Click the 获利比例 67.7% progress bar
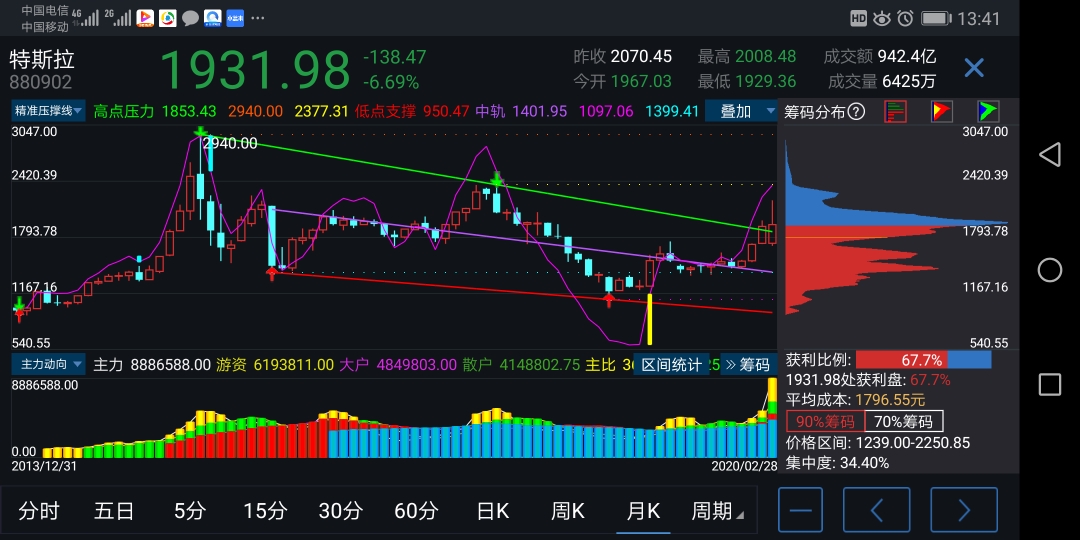This screenshot has height=540, width=1080. pyautogui.click(x=922, y=360)
